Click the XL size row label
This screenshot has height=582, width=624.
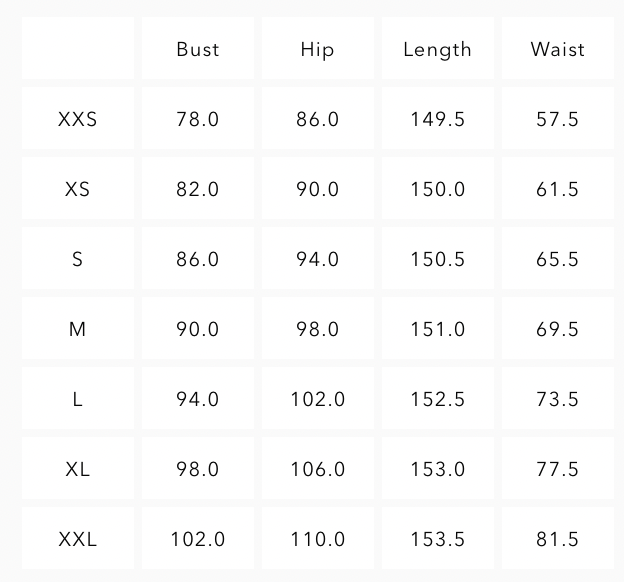78,469
